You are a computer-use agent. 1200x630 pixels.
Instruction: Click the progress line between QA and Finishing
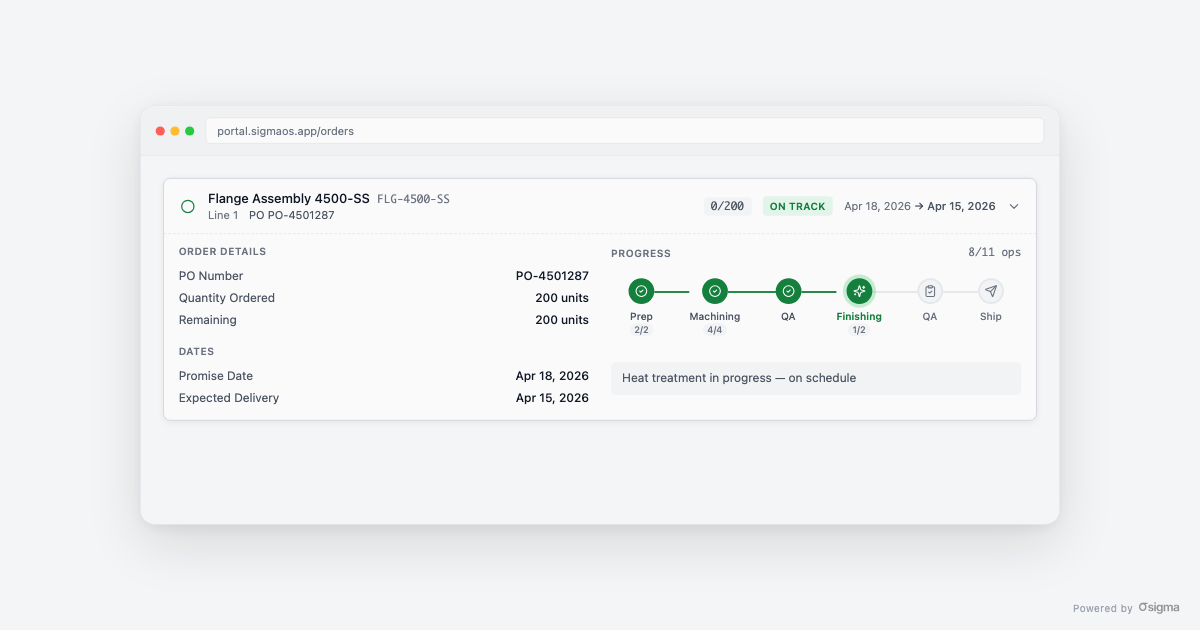pyautogui.click(x=823, y=291)
